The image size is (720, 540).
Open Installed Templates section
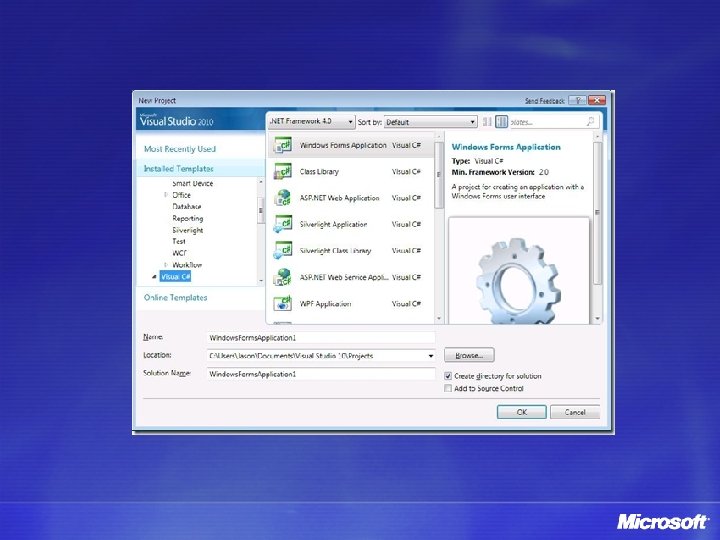(179, 169)
